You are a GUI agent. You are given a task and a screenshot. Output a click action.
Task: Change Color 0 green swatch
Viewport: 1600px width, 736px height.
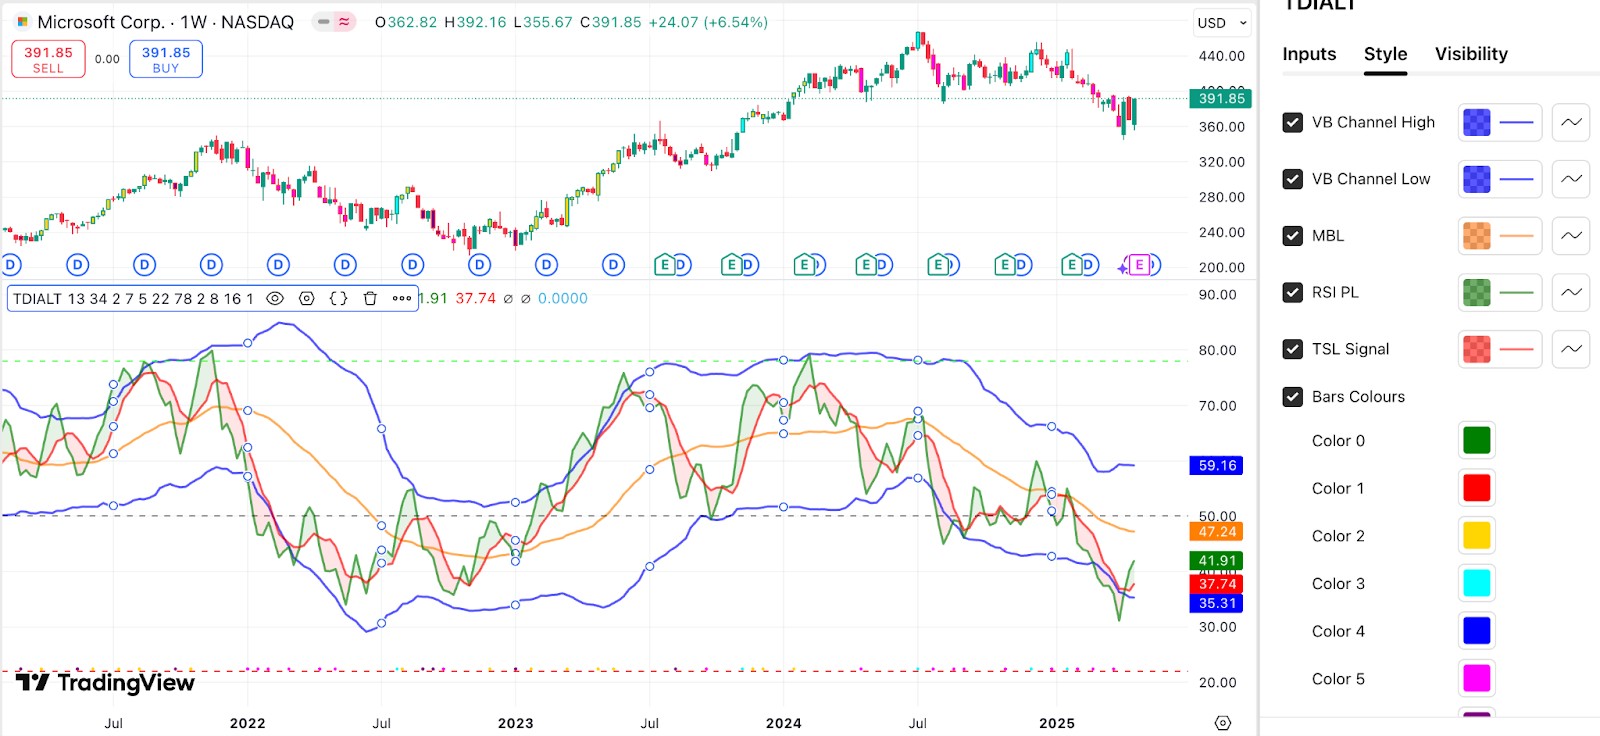(1476, 440)
